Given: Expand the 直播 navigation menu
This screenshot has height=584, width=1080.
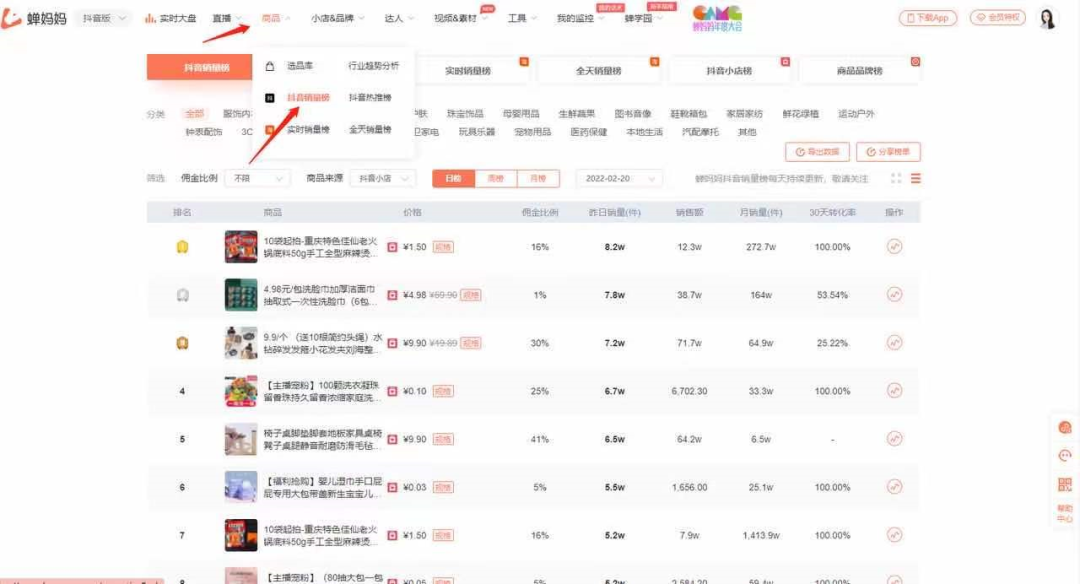Looking at the screenshot, I should pos(227,18).
